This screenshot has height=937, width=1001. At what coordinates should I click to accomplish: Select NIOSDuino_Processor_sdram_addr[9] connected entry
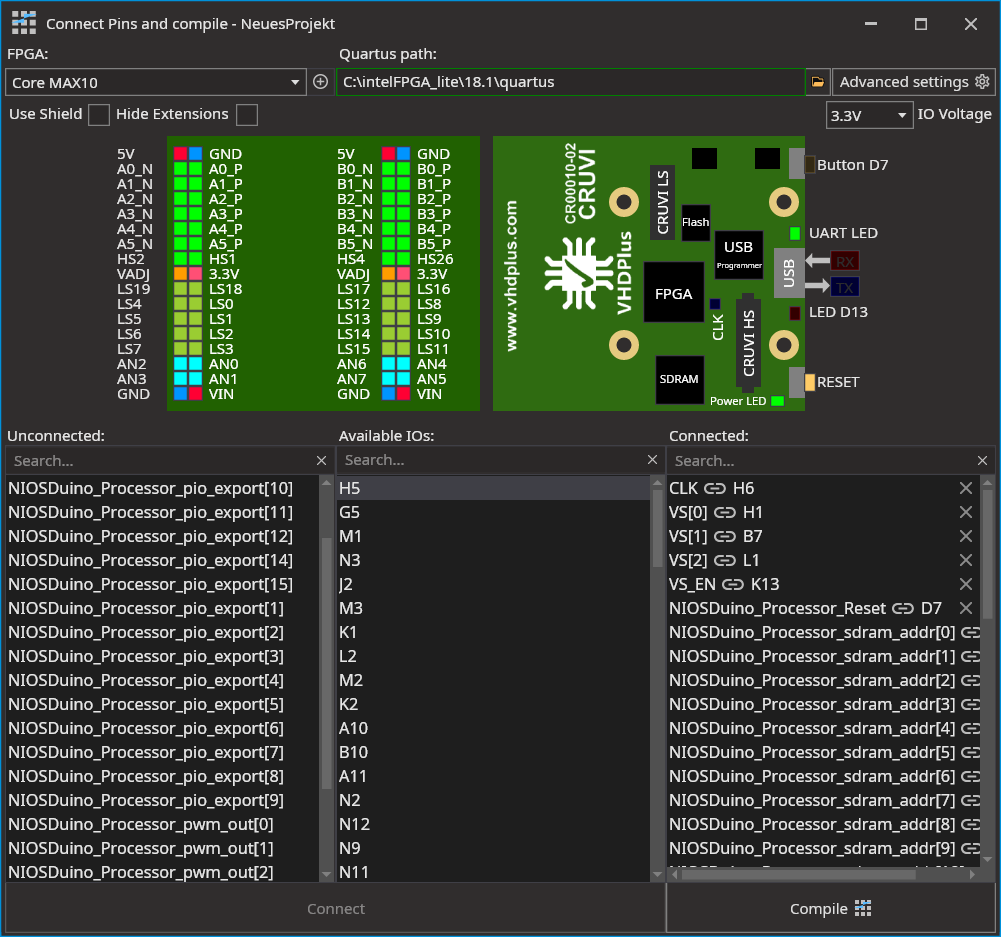tap(824, 848)
